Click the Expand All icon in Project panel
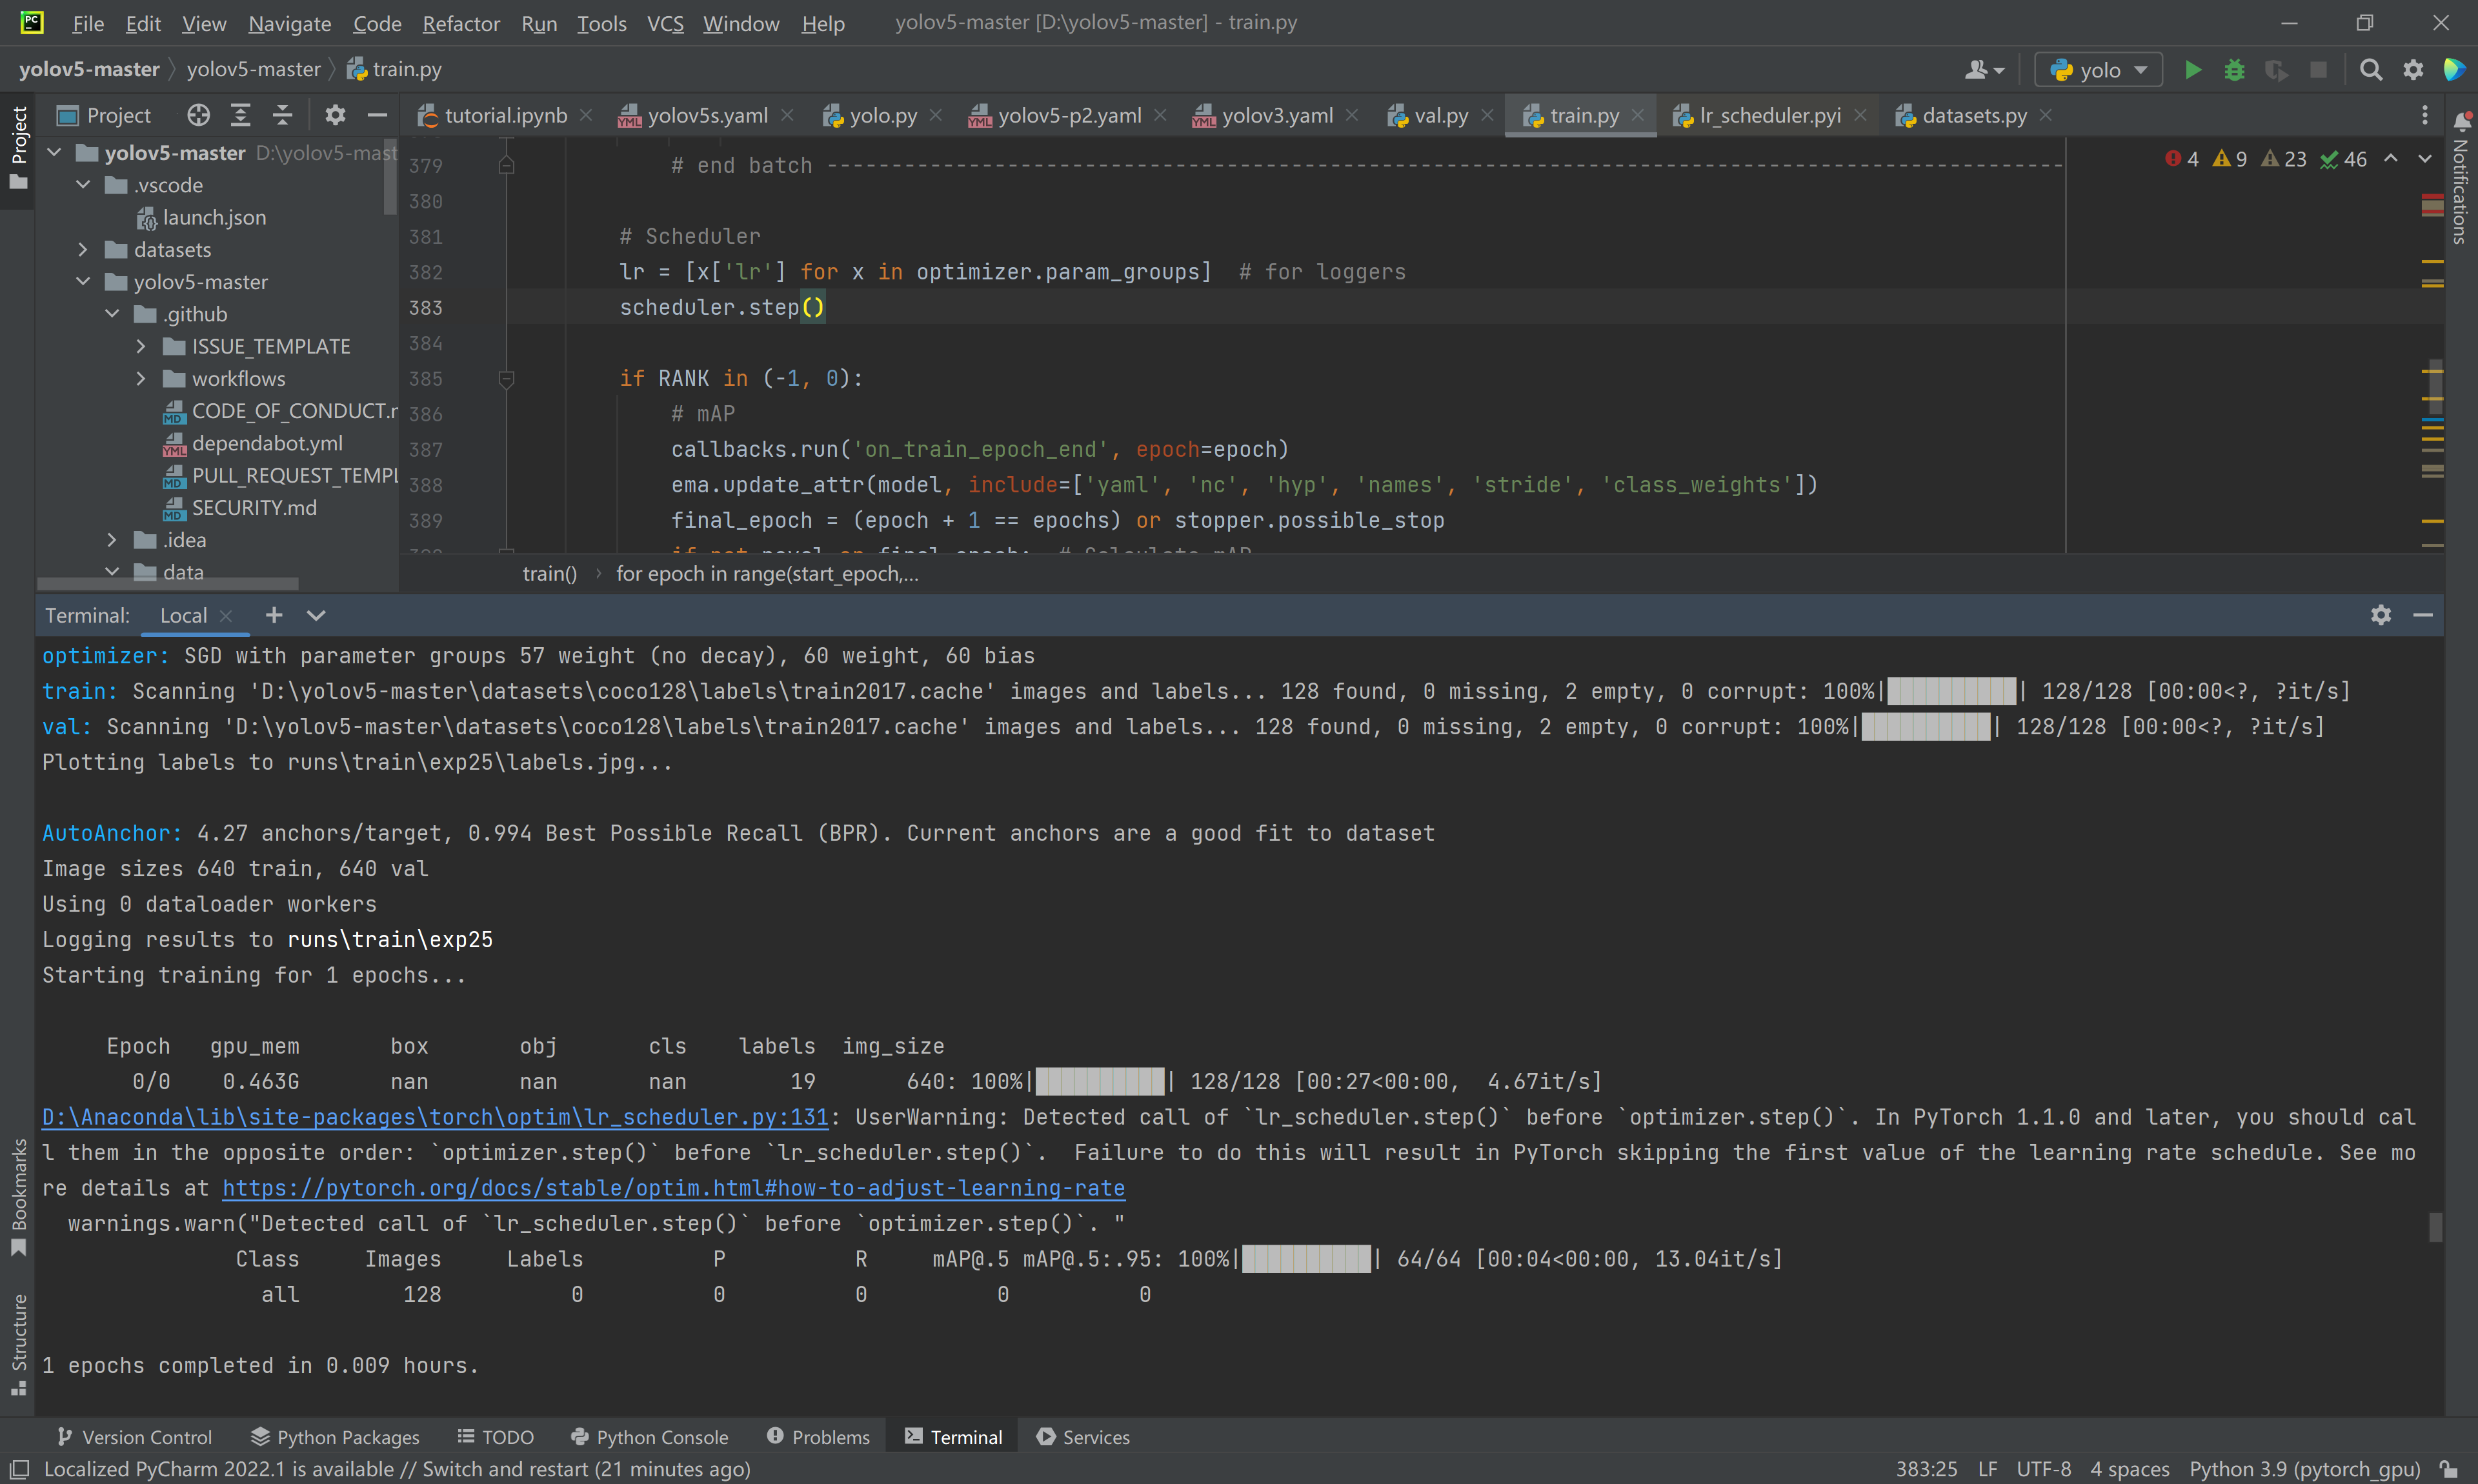 pyautogui.click(x=240, y=115)
